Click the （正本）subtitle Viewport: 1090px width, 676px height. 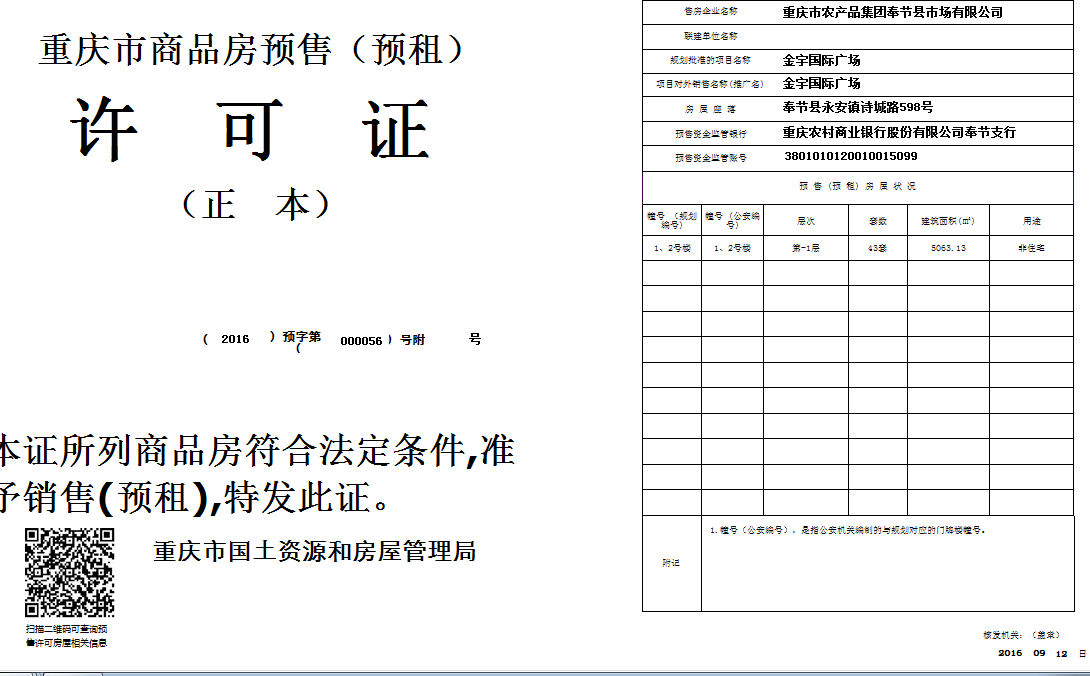point(256,205)
